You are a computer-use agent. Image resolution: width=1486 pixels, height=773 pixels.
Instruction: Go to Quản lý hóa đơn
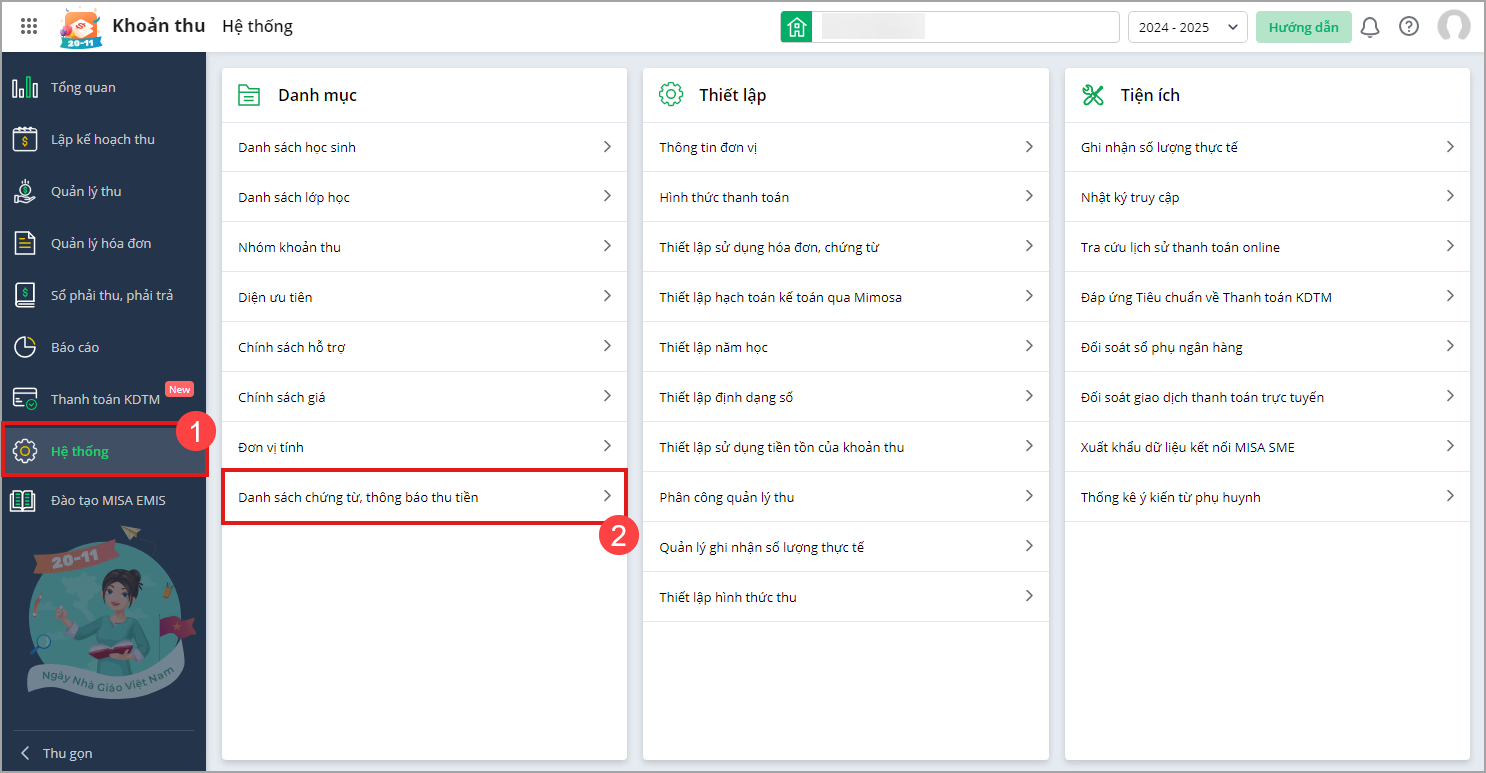[x=101, y=244]
